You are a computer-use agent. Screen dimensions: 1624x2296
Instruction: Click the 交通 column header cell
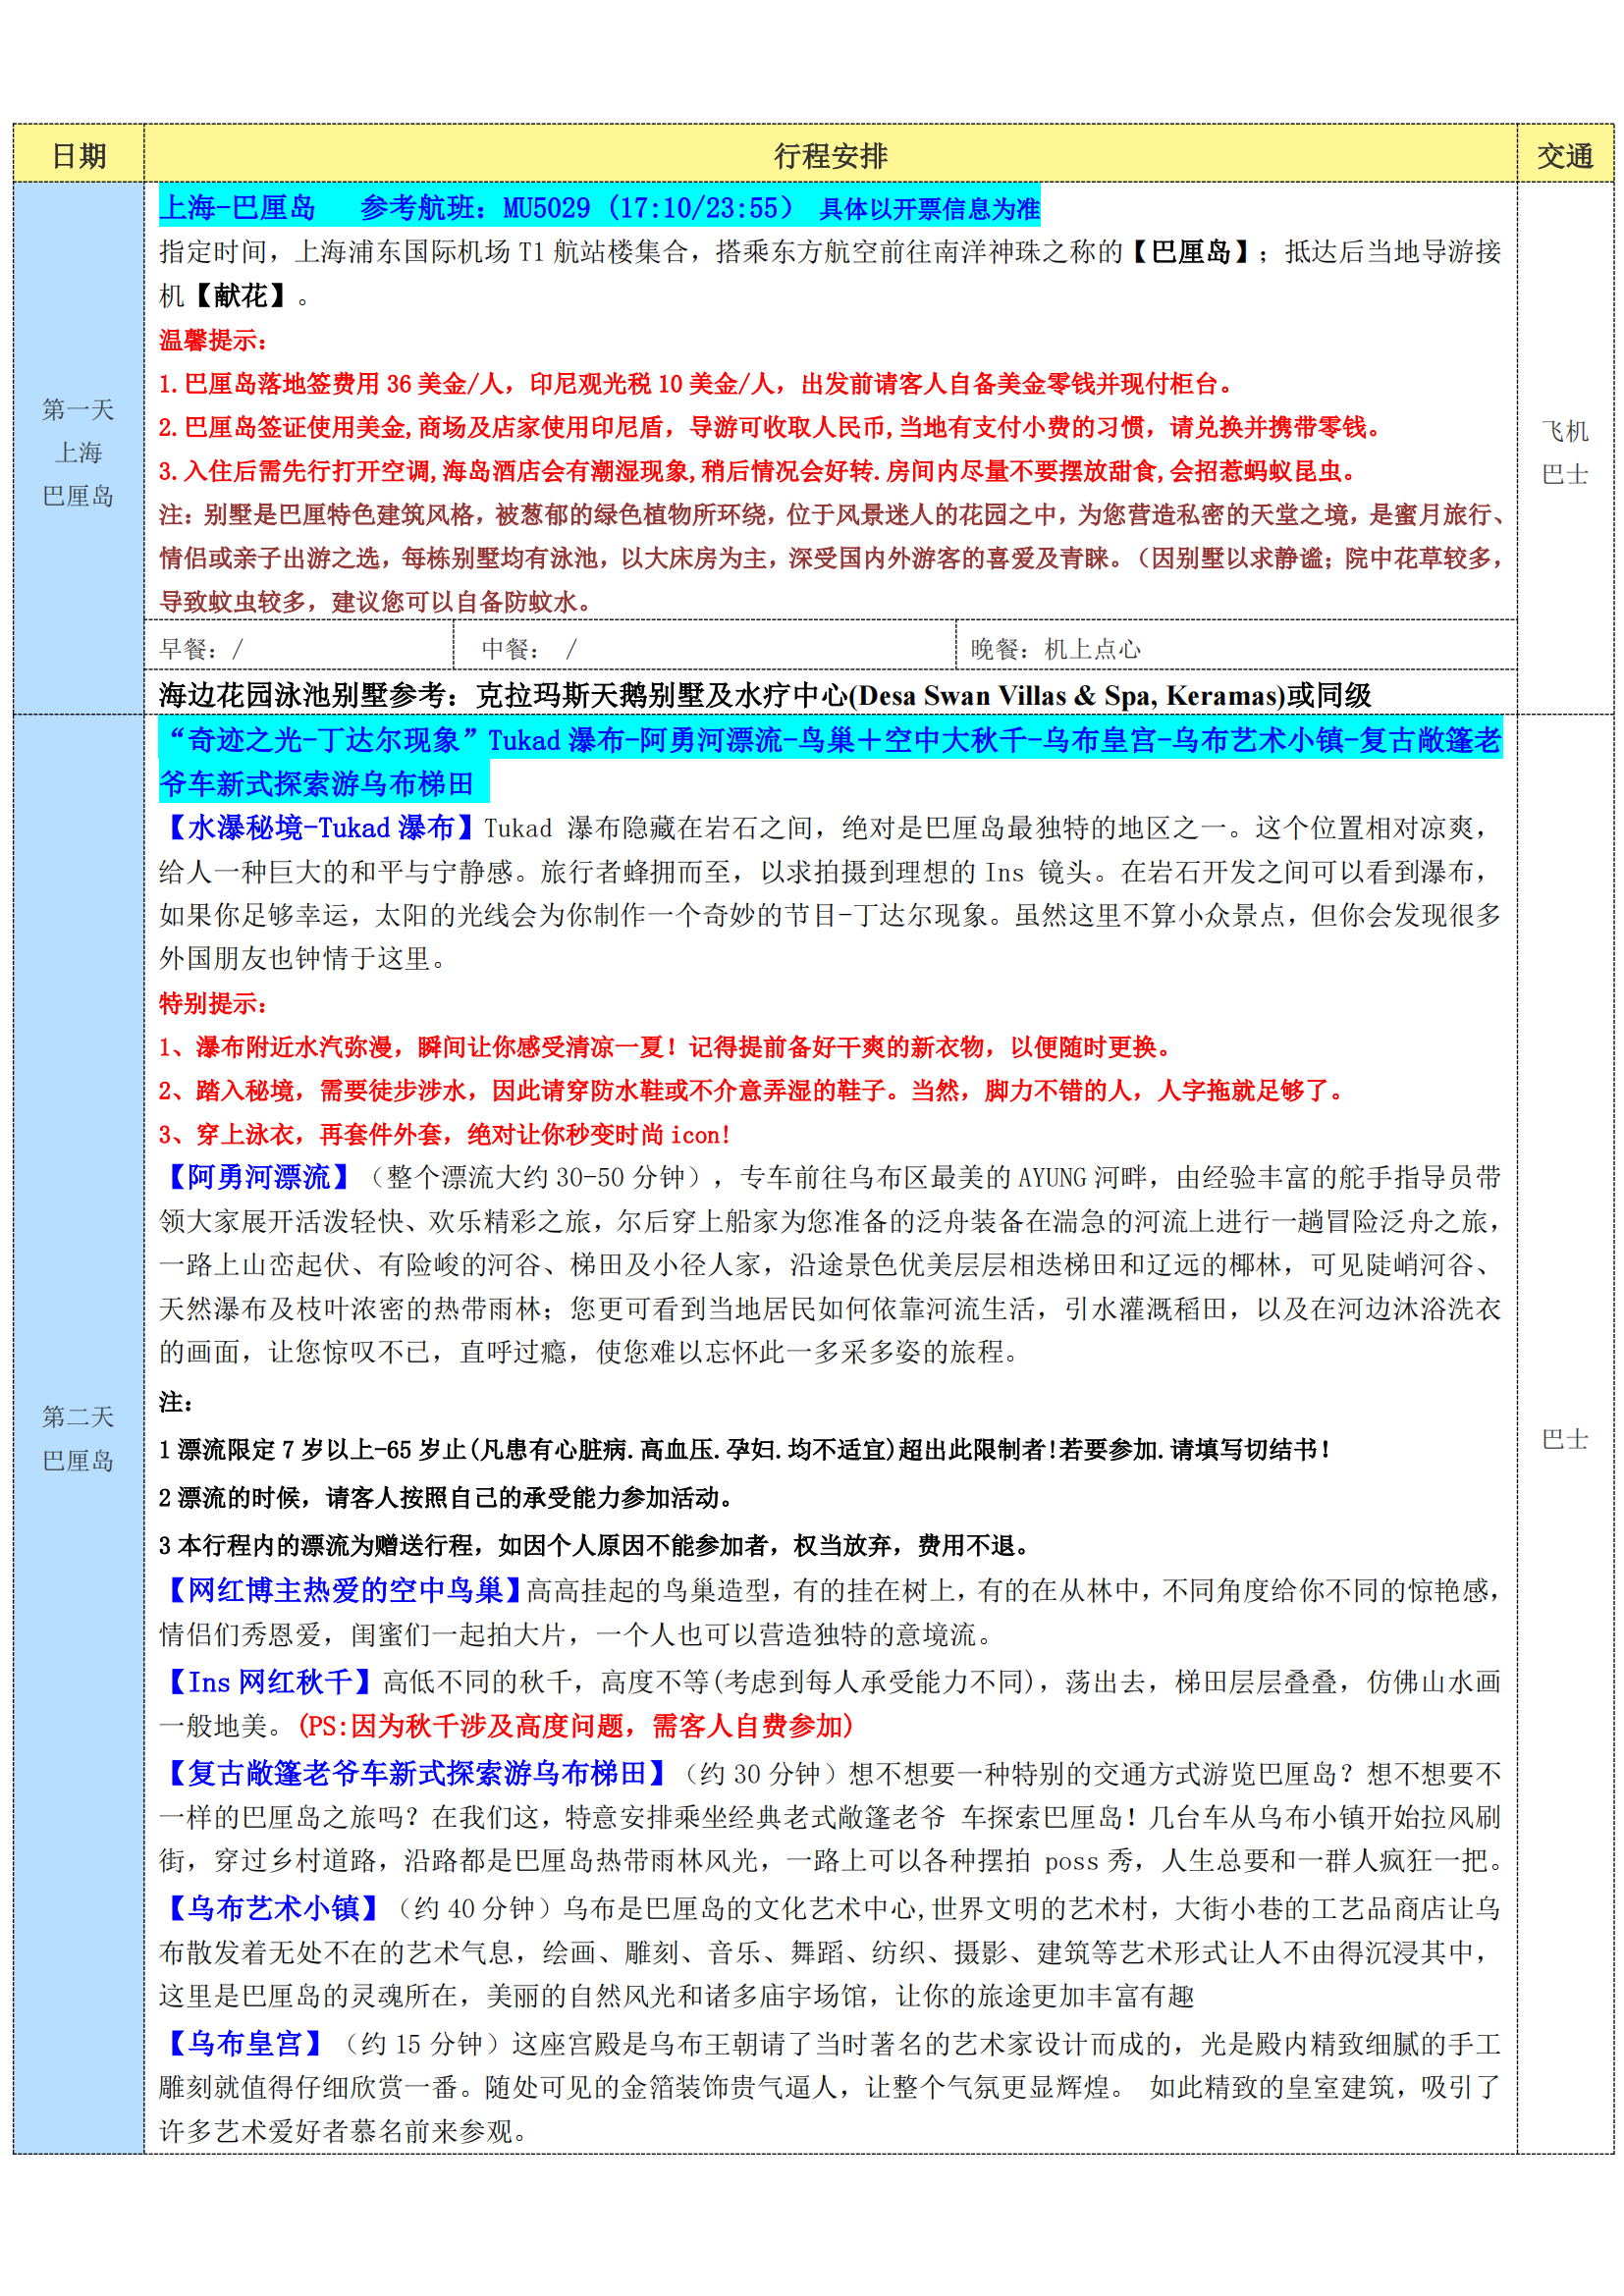coord(1564,155)
